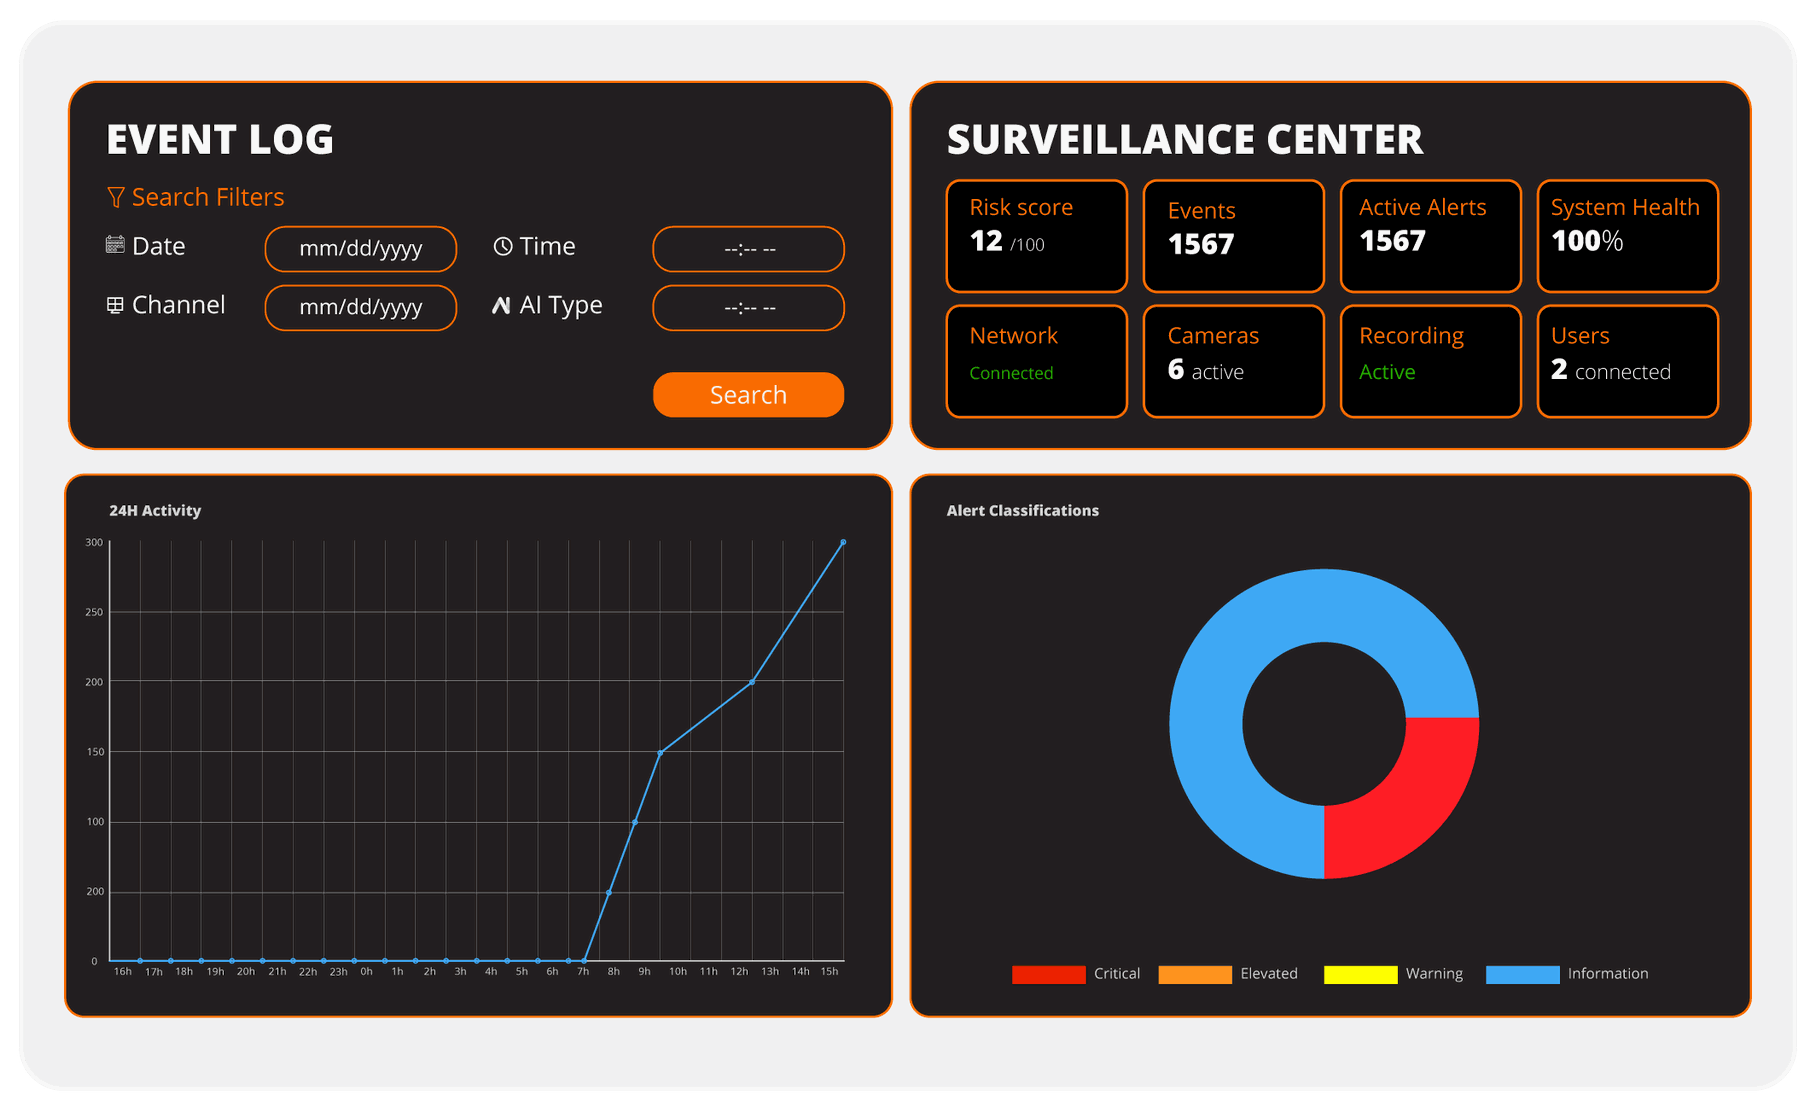
Task: Click the clock icon next to Time
Action: (x=503, y=246)
